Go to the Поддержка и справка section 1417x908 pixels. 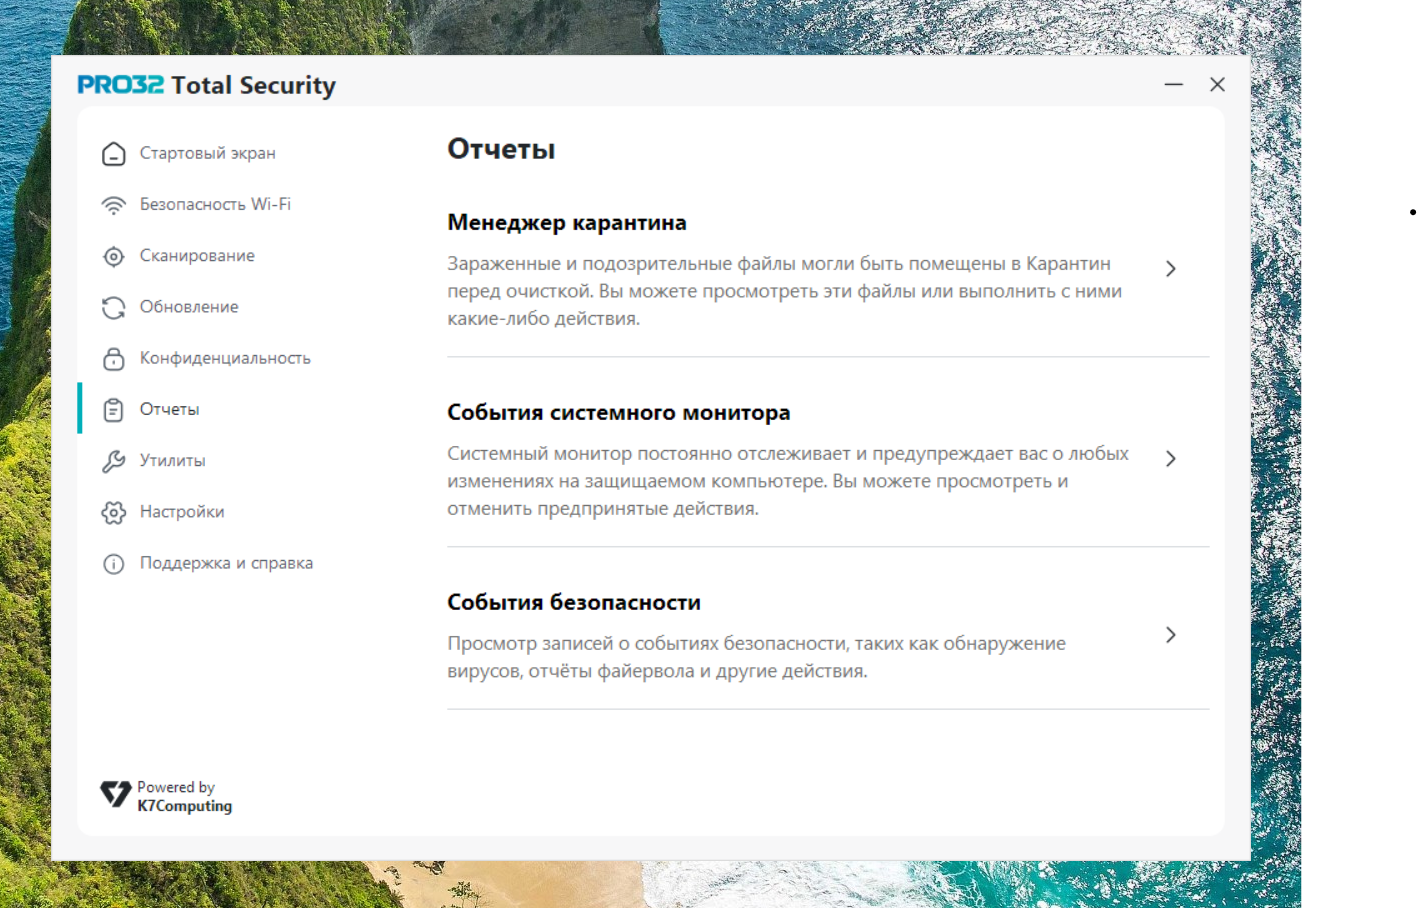[226, 563]
